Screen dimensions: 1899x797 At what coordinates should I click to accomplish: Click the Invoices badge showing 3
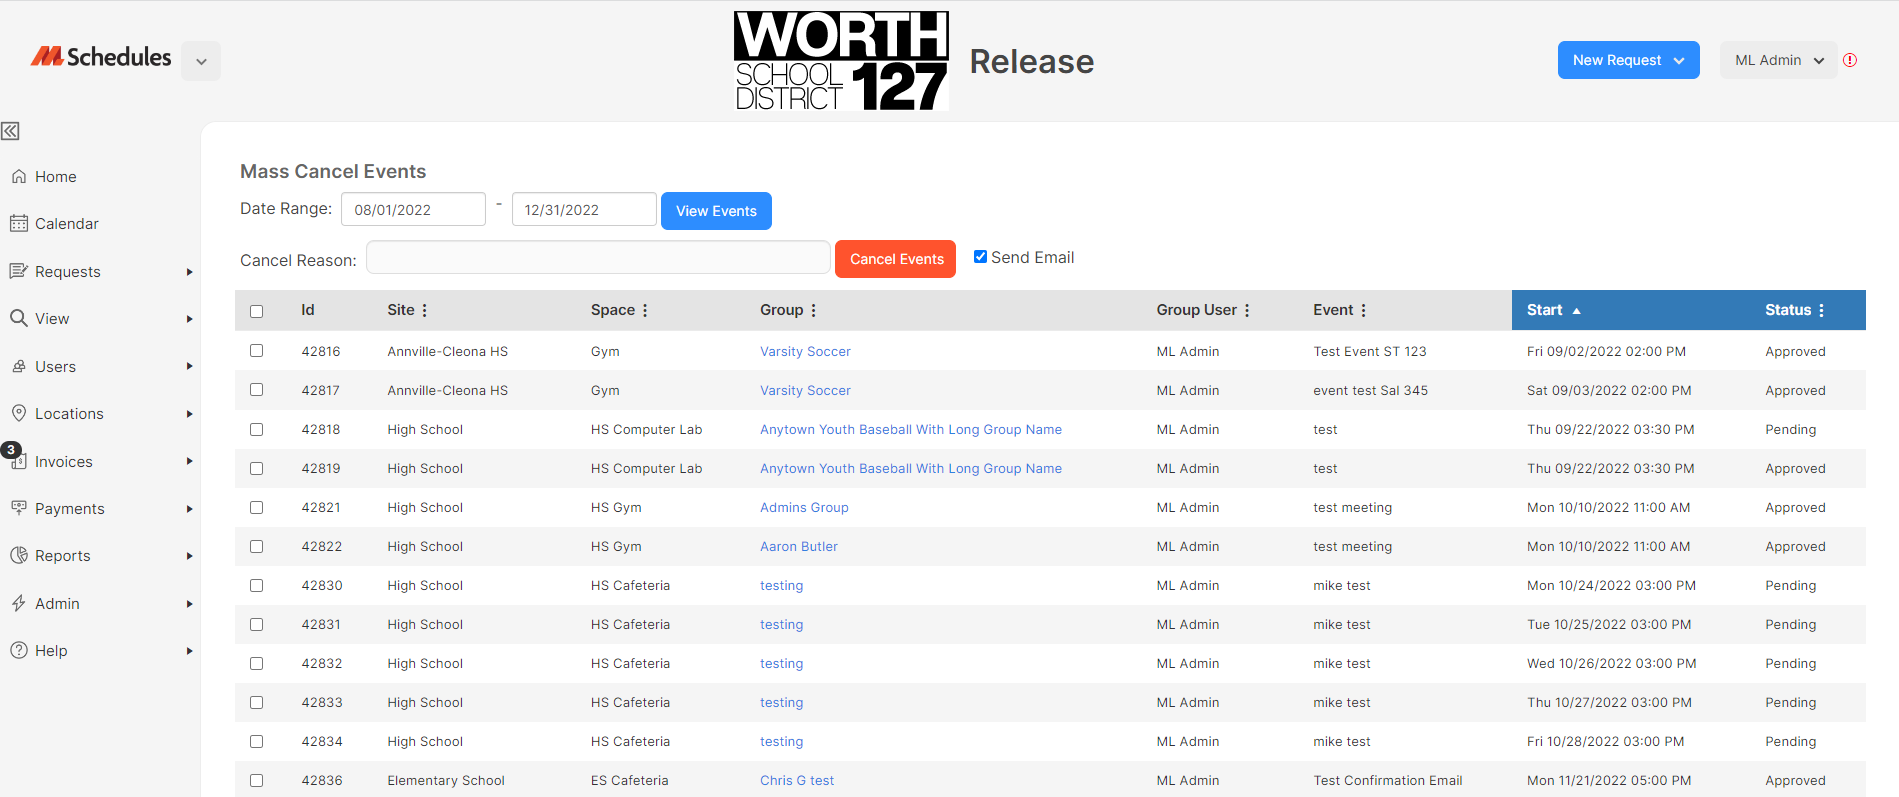(11, 450)
